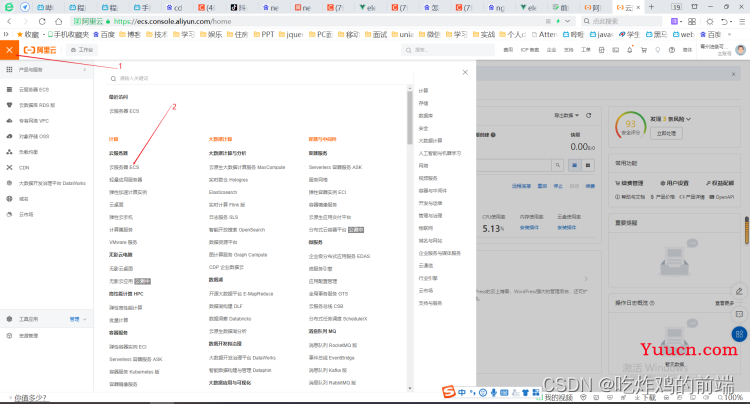
Task: Open 专有网络 VPC in the sidebar
Action: [33, 121]
